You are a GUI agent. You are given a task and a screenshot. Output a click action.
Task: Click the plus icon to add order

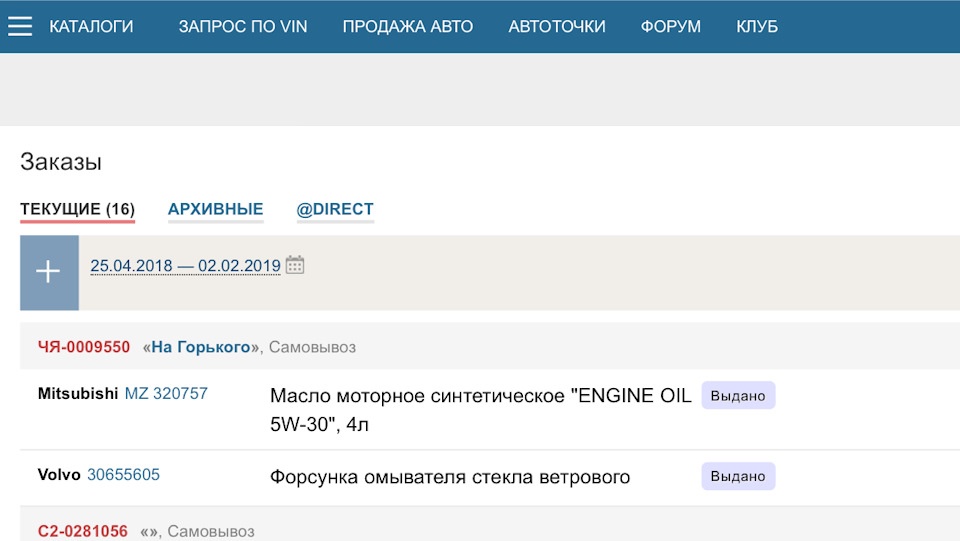click(49, 273)
